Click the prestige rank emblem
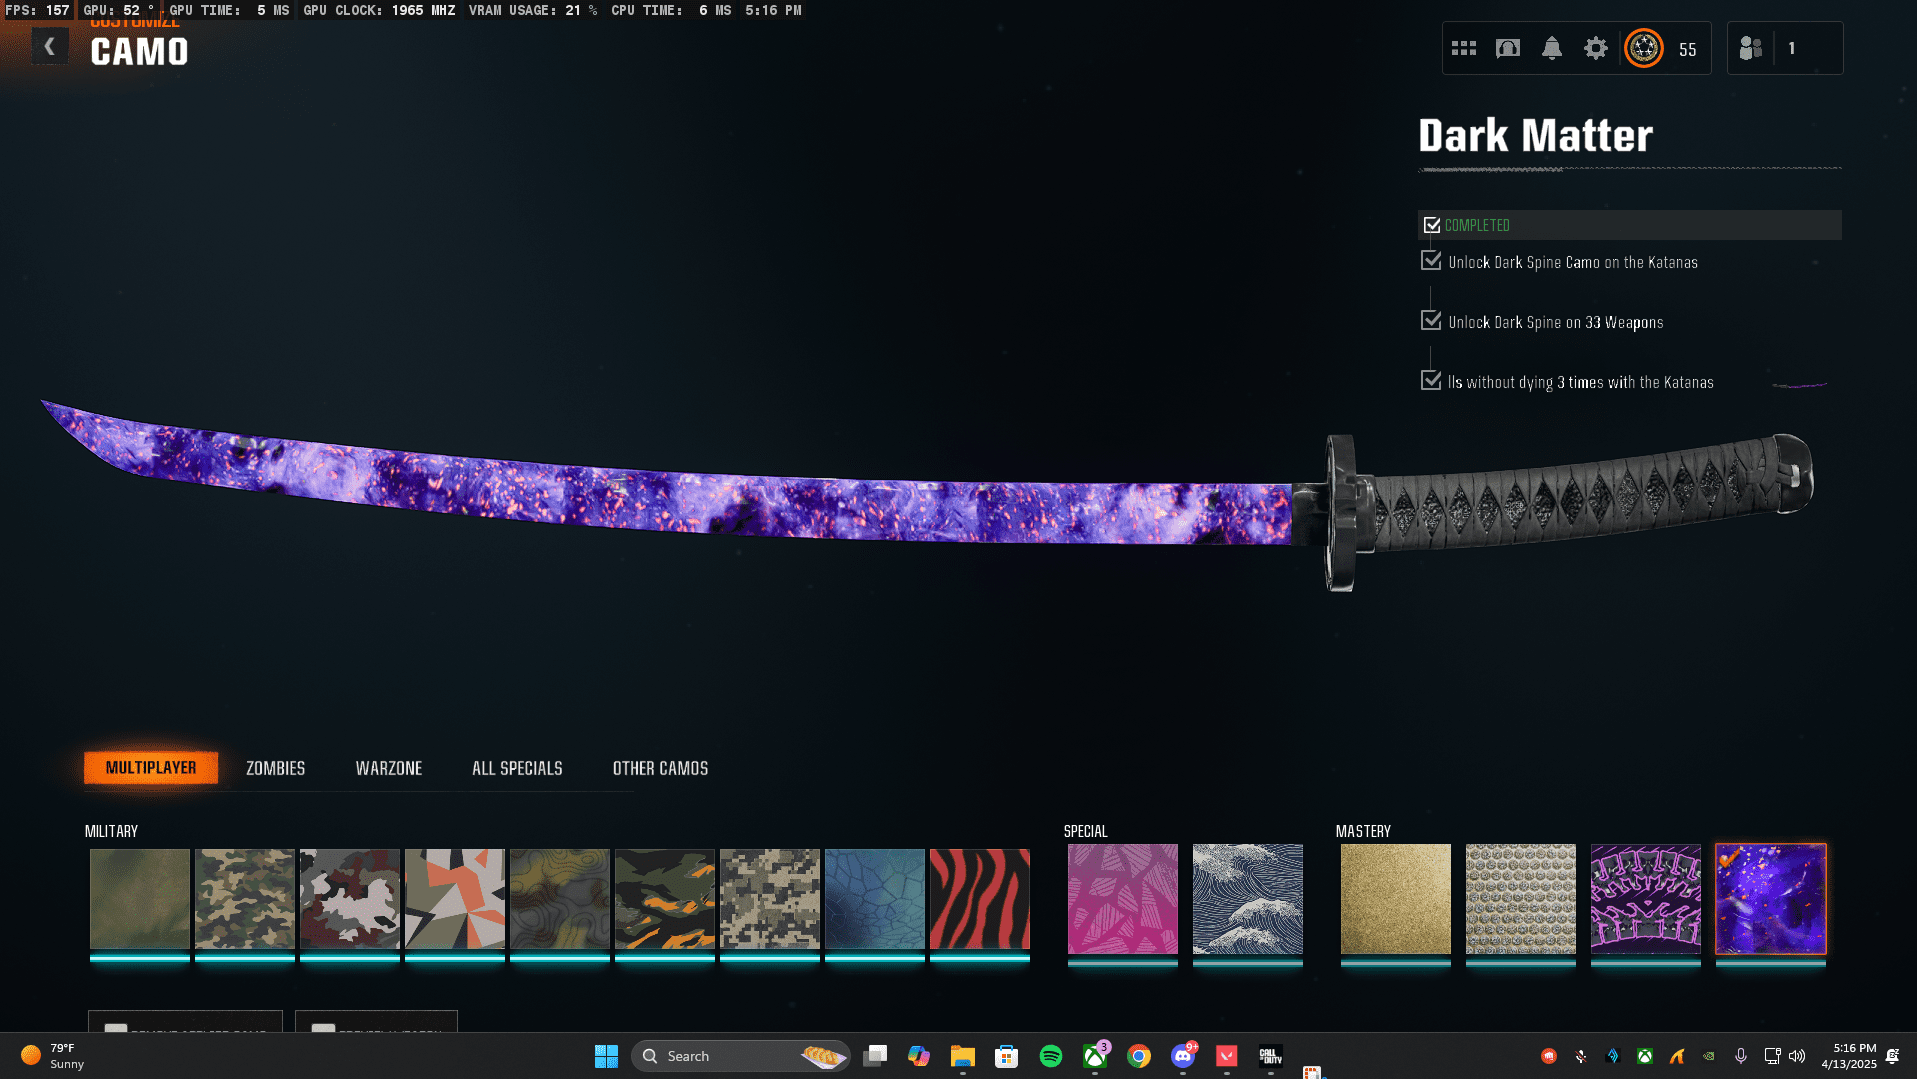 pos(1643,48)
